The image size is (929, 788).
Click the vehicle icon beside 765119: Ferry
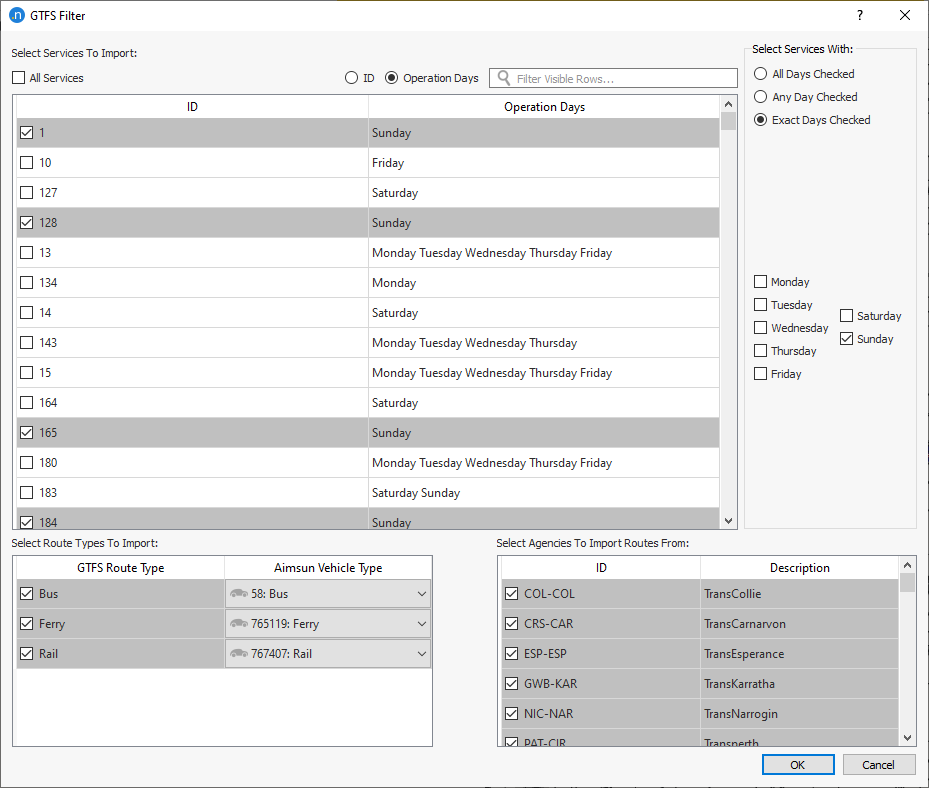click(x=239, y=624)
